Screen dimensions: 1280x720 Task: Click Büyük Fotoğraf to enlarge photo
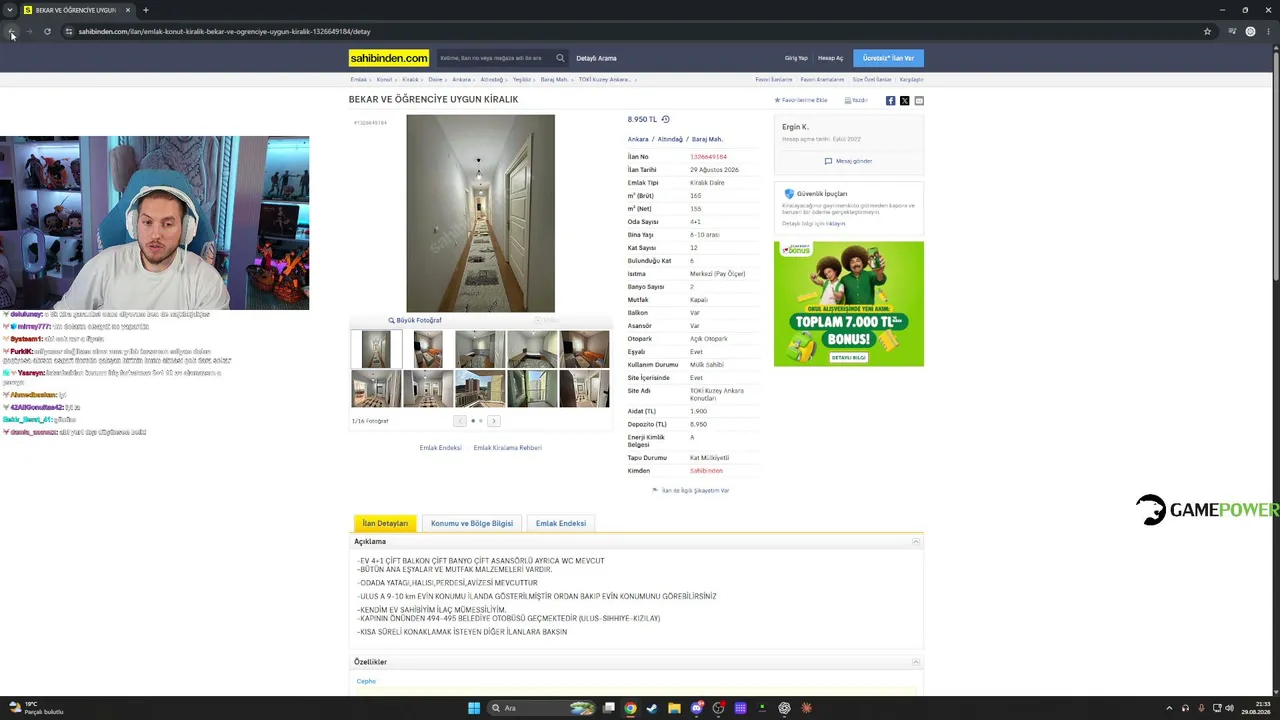[x=415, y=320]
